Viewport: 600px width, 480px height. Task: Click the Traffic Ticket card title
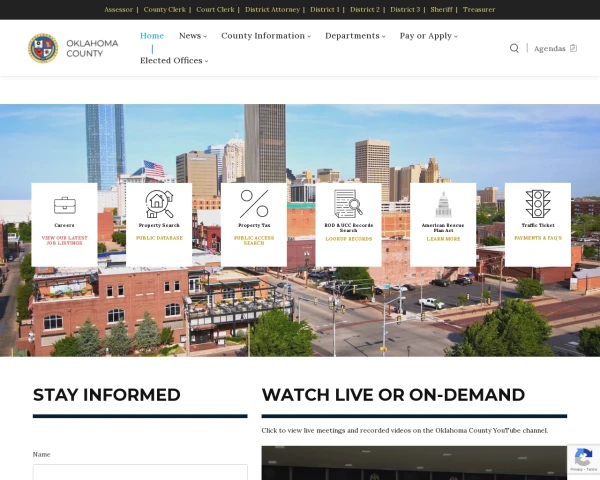point(538,225)
